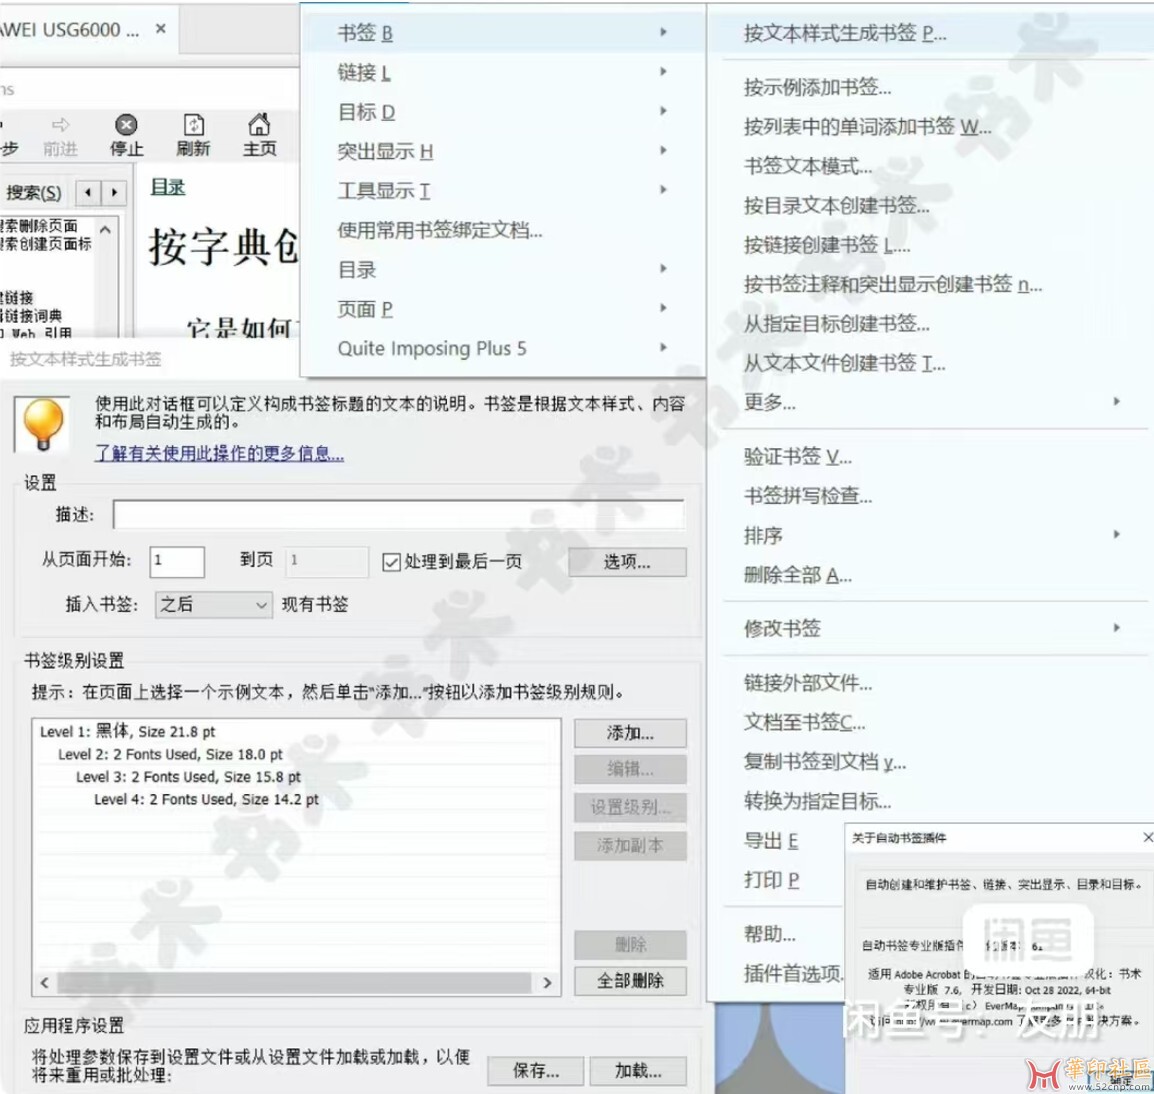Click the Forward (前进) arrow icon
The height and width of the screenshot is (1094, 1154).
tap(60, 125)
